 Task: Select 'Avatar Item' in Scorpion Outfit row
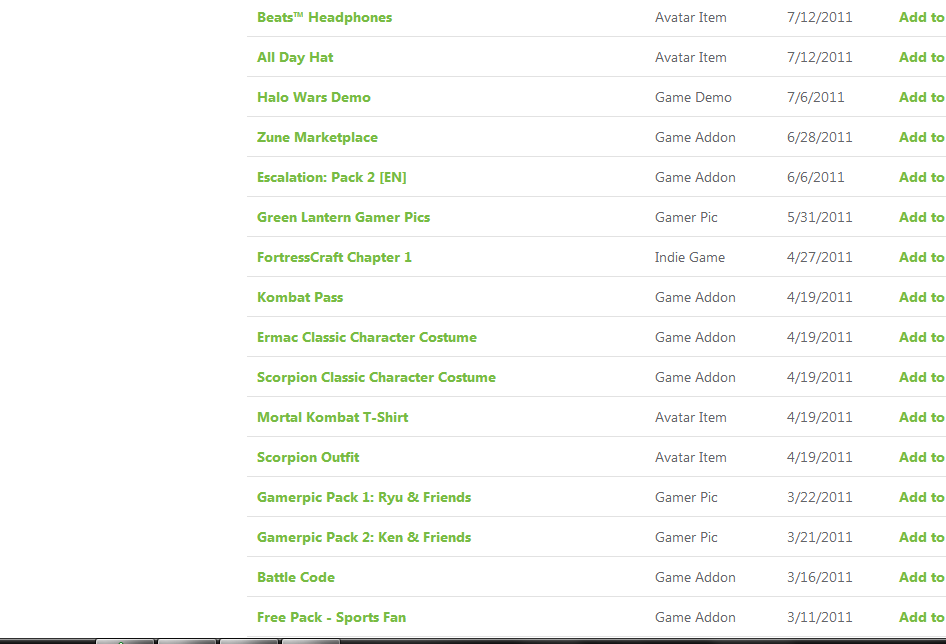[691, 457]
